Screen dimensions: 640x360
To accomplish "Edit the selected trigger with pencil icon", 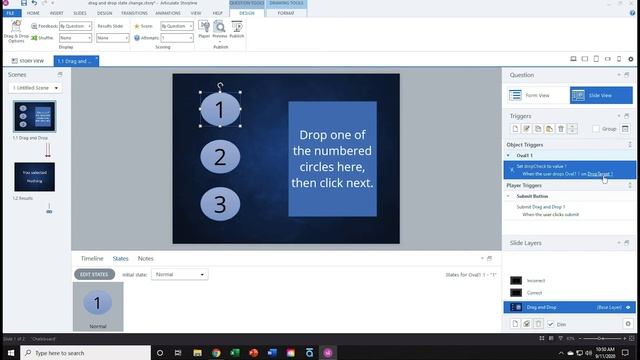I will click(527, 129).
